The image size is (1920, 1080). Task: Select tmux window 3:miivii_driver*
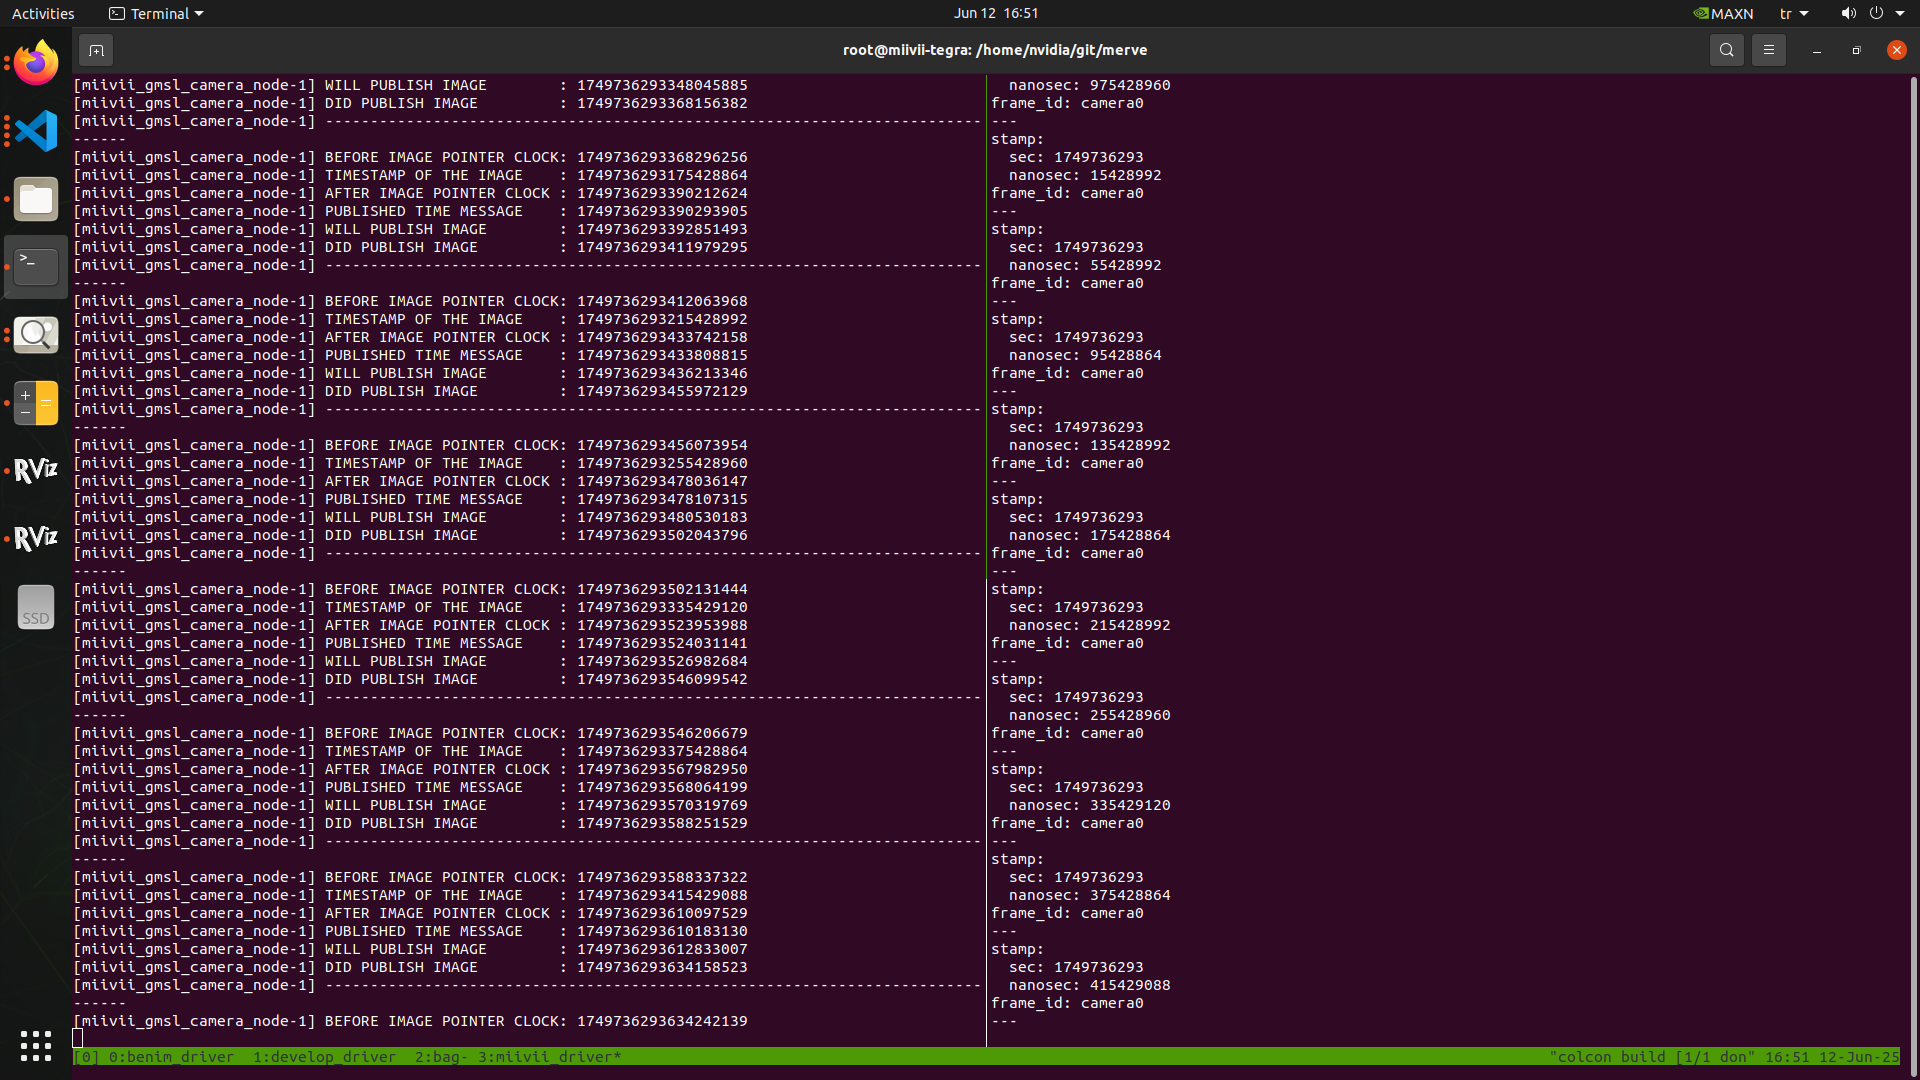click(549, 1057)
